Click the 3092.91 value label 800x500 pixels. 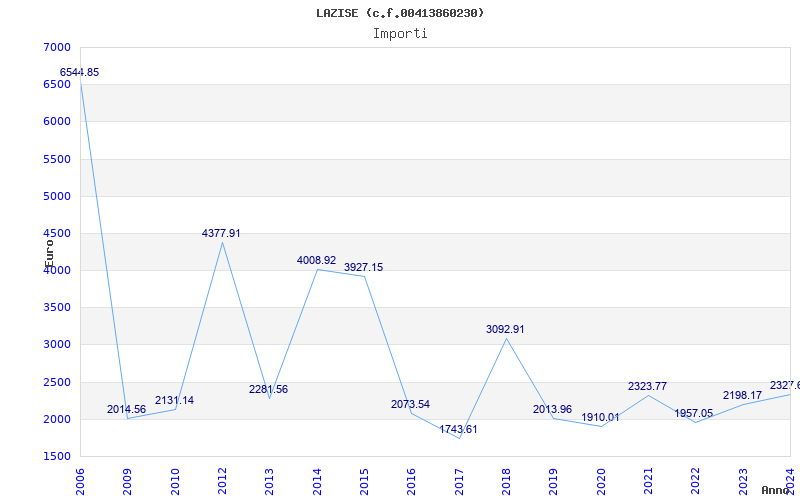505,330
